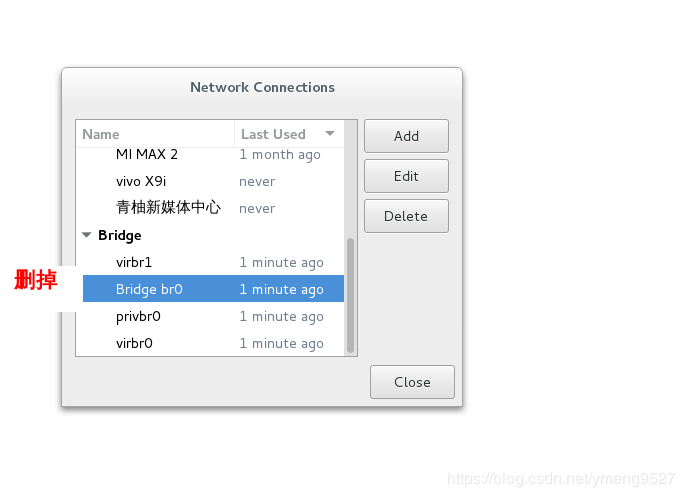Select the virbr0 bridge

[134, 344]
